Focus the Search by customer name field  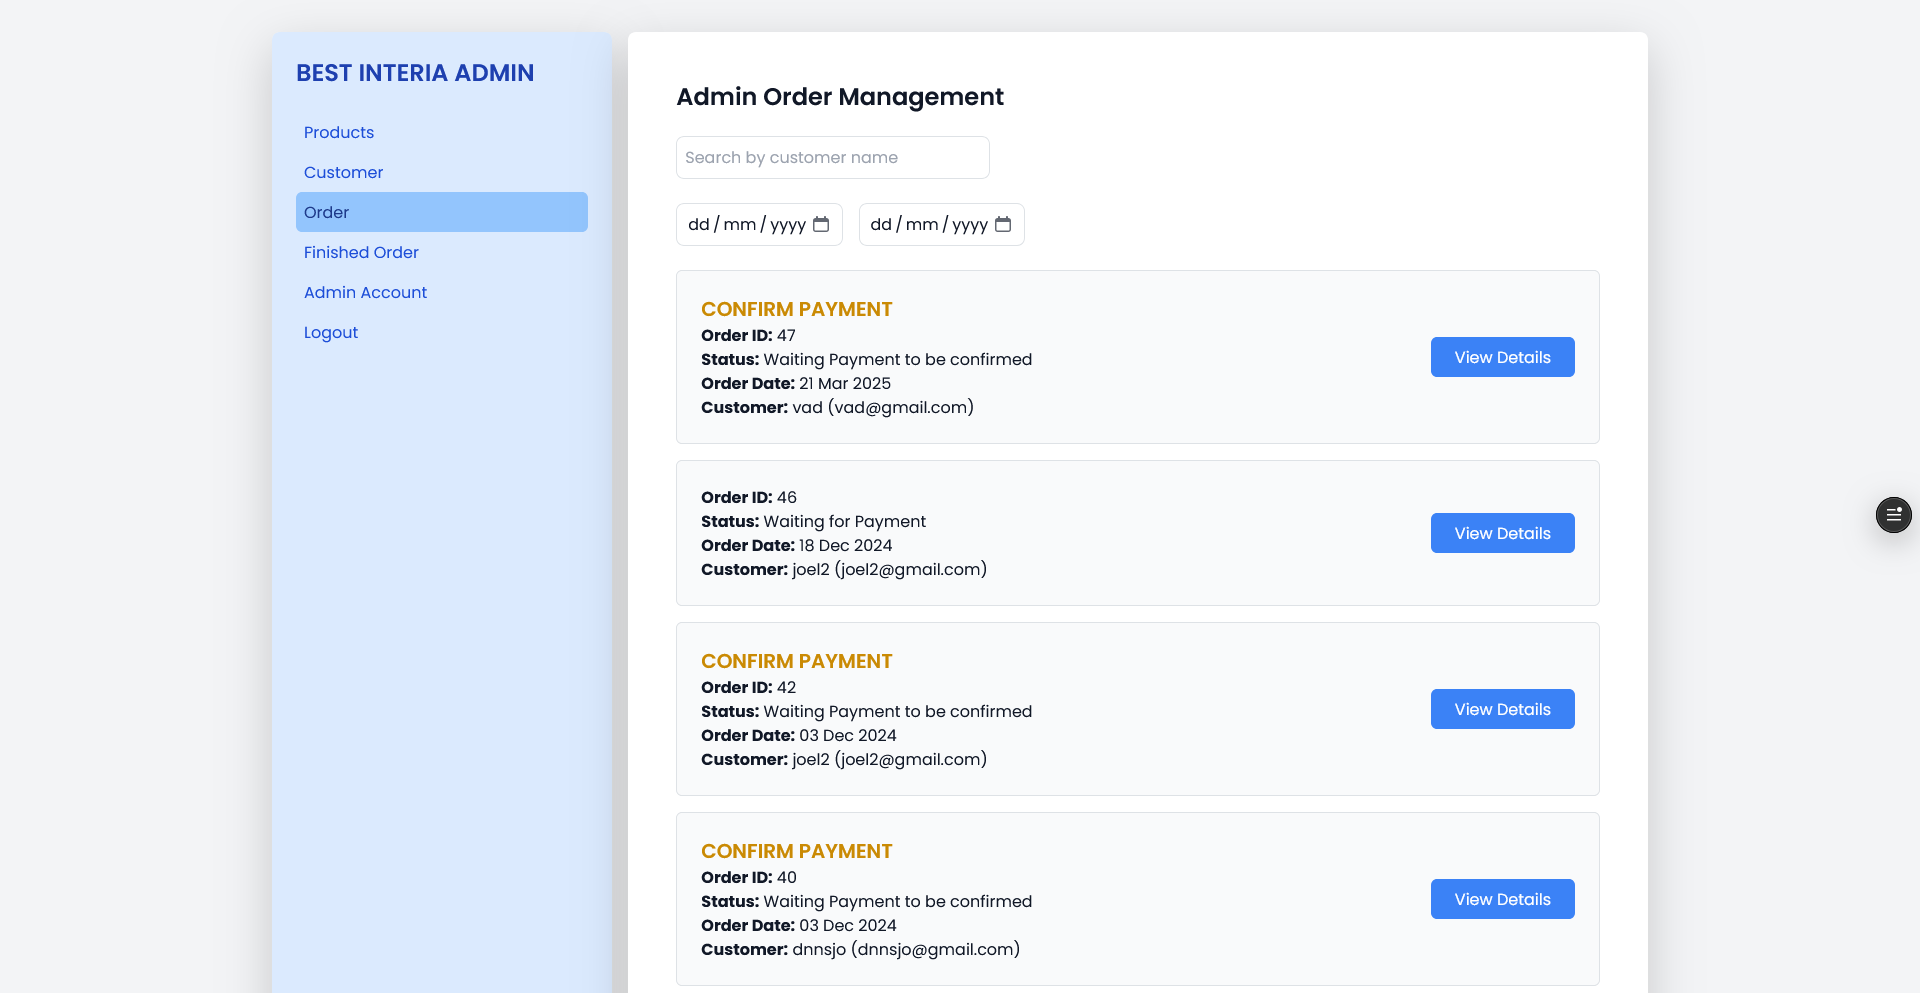(832, 157)
